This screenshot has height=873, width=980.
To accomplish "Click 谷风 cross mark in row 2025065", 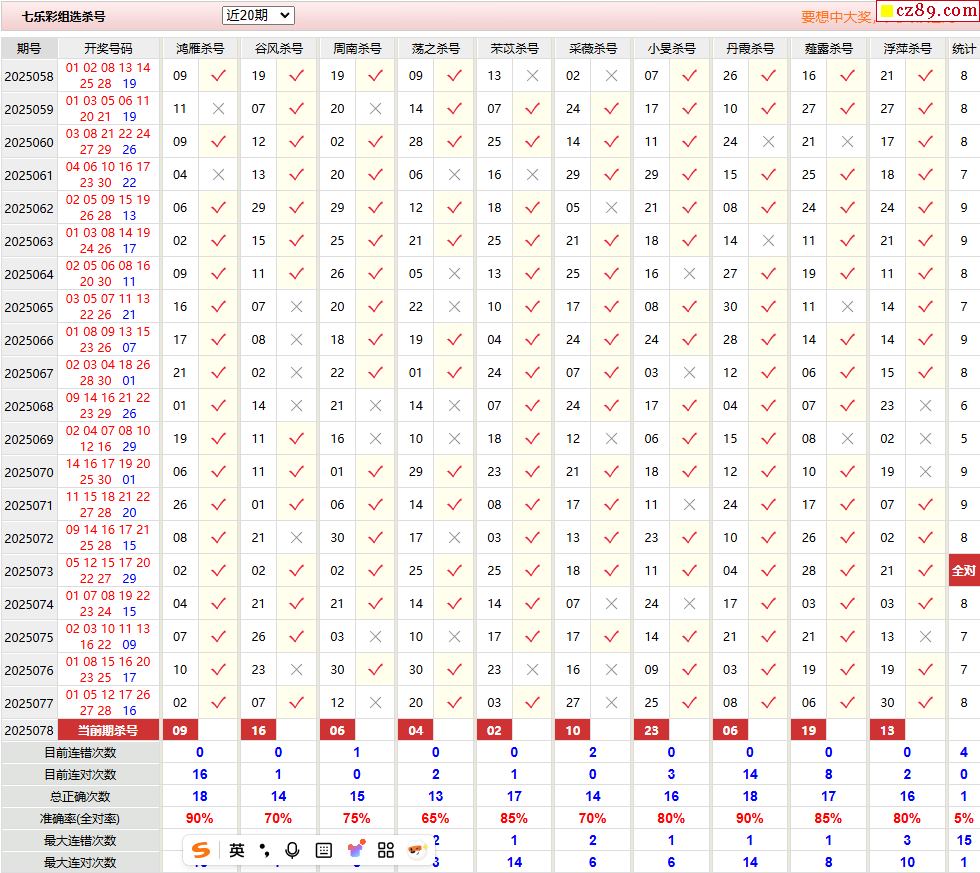I will (297, 307).
